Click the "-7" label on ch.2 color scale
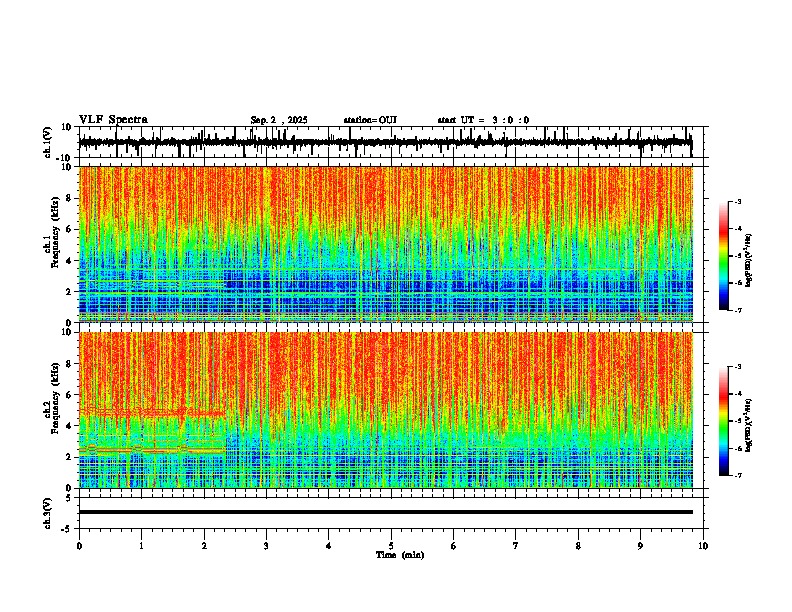 pos(738,475)
